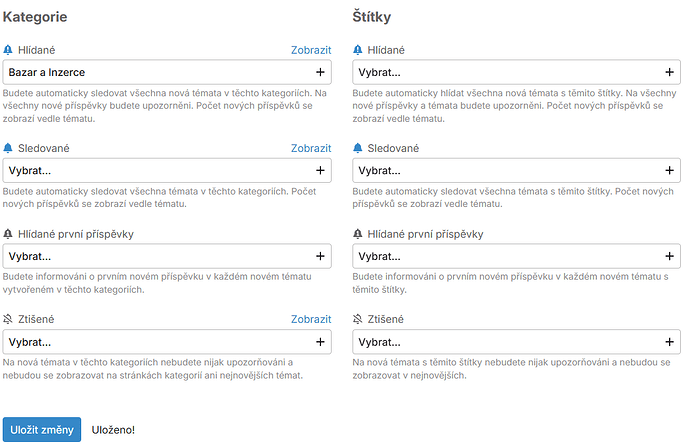Open the Kategorie Hlídané první příspěvky dropdown
Screen dimensions: 690x444
pos(167,256)
